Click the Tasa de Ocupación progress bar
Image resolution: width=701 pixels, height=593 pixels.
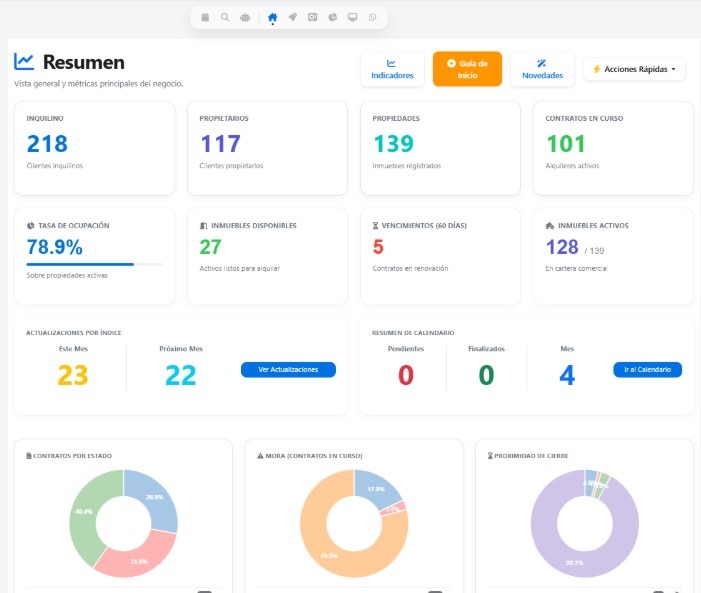point(94,264)
